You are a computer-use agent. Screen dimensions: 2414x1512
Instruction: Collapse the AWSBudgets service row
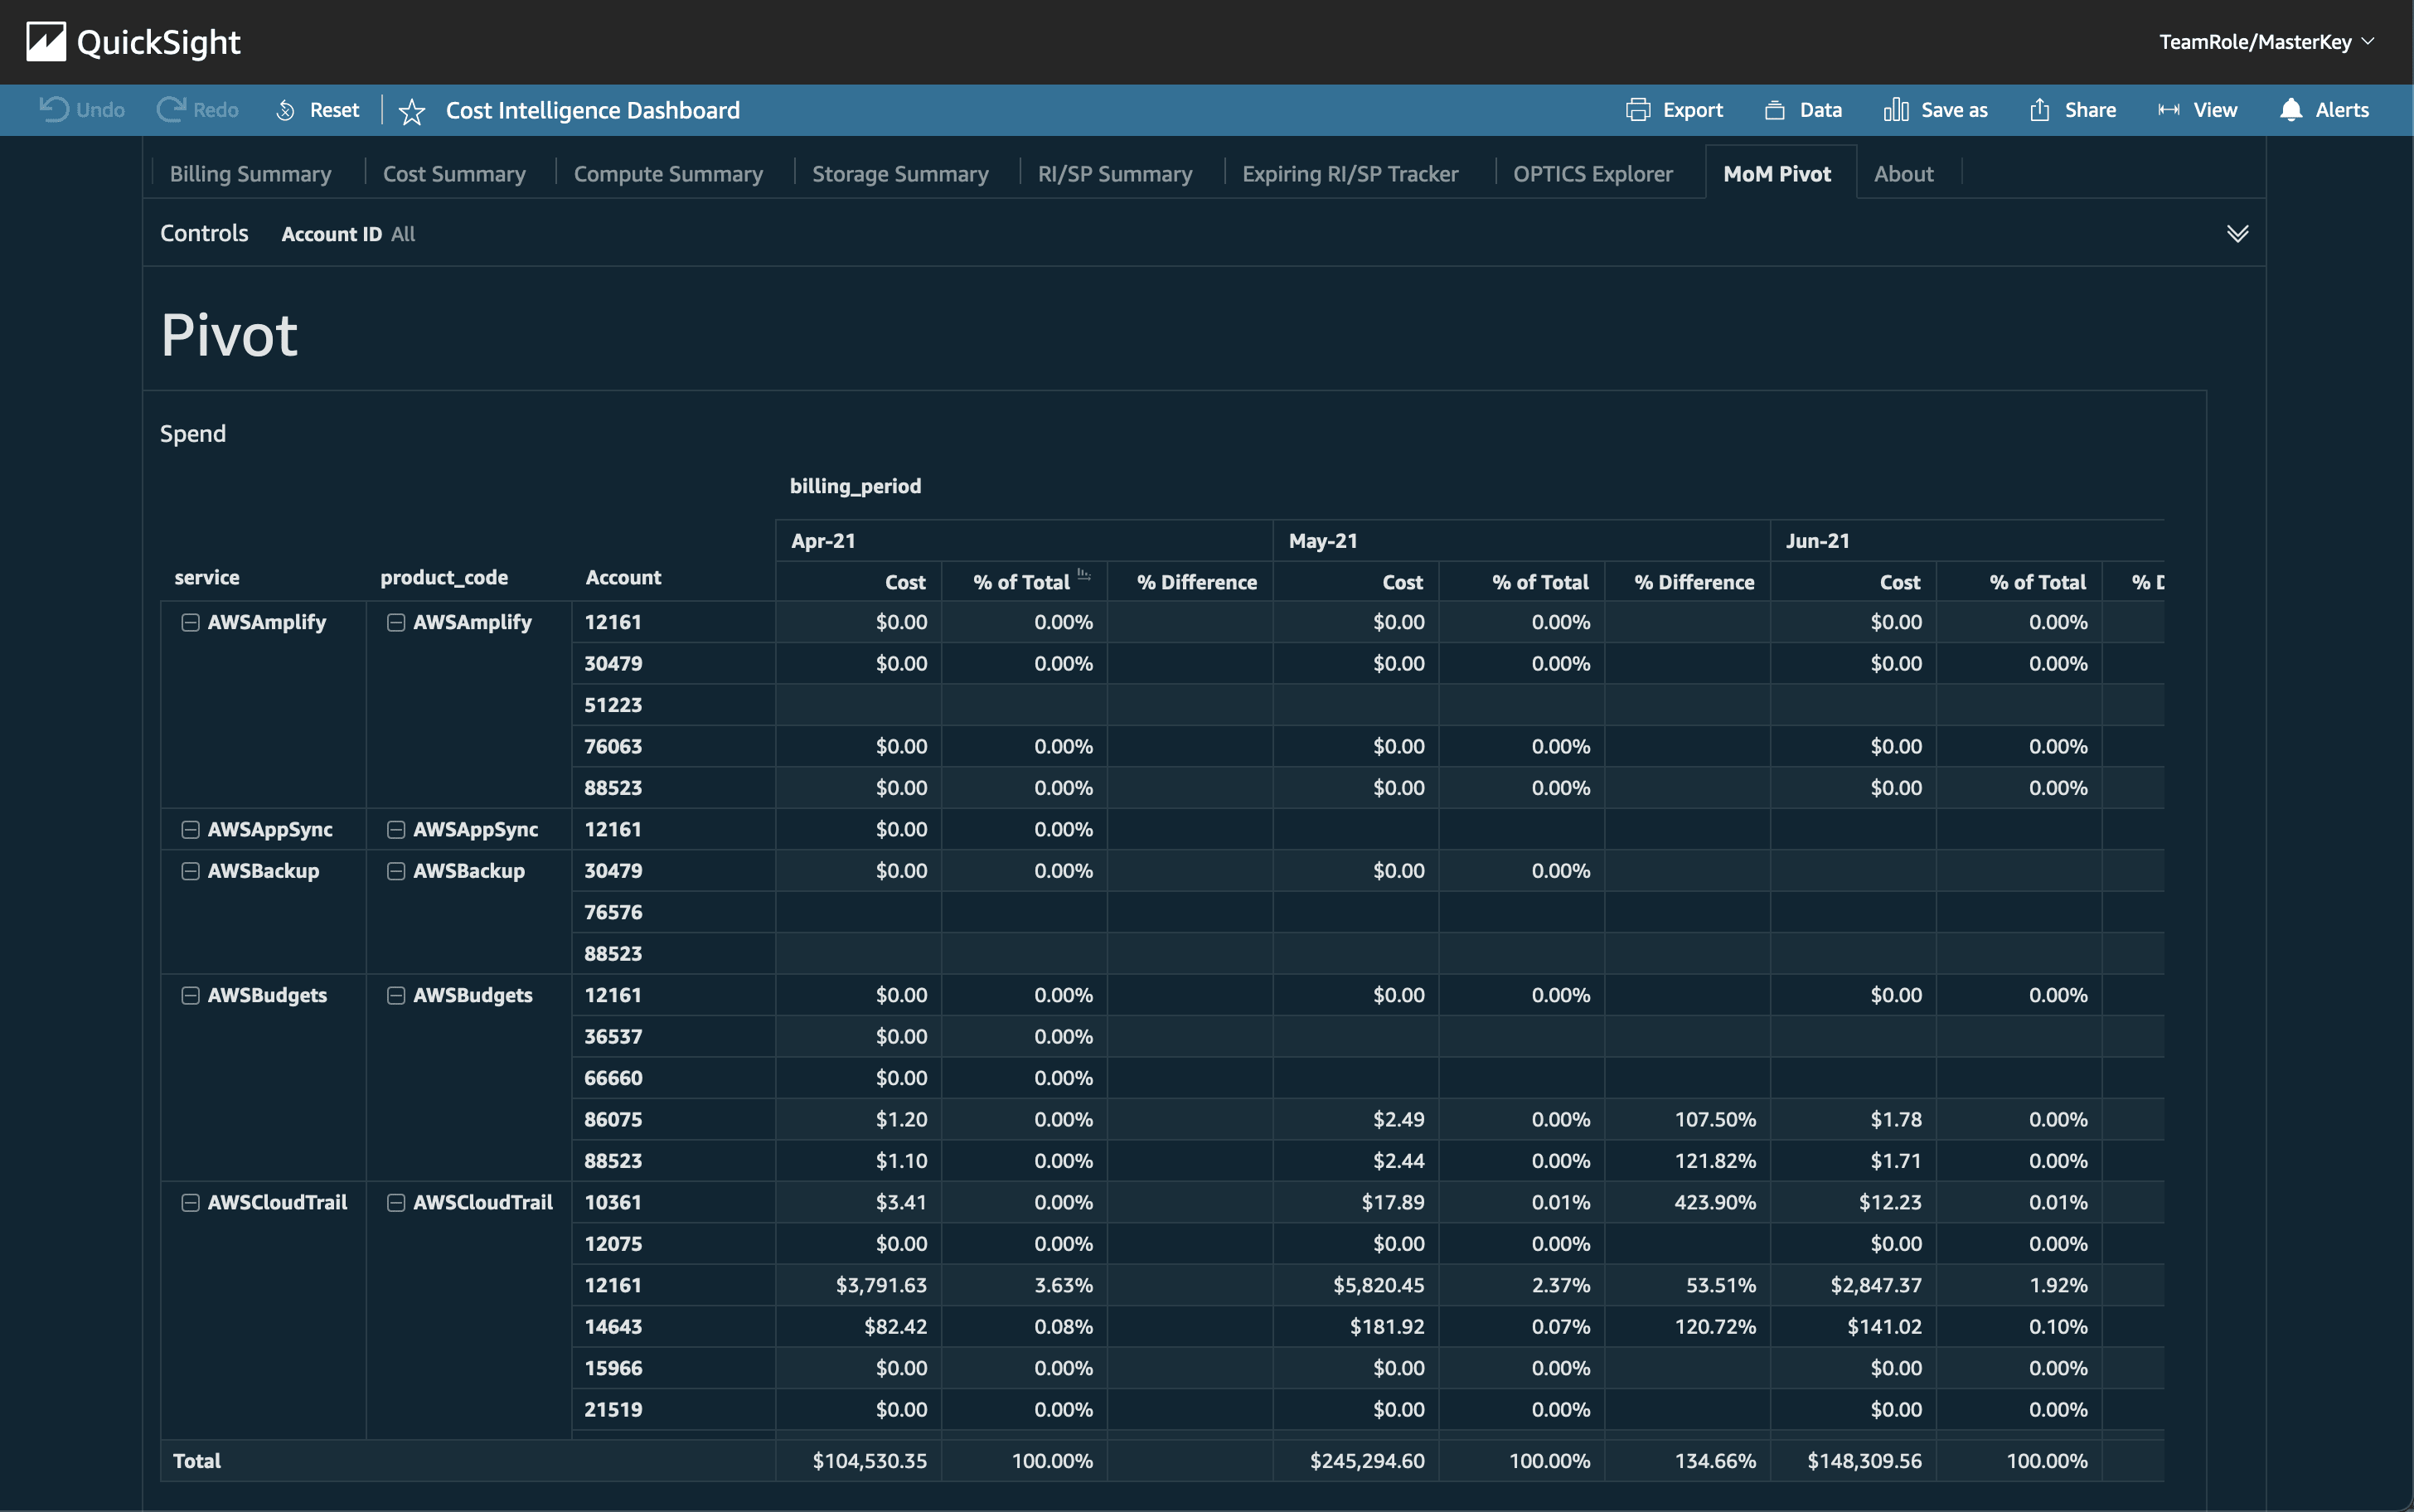tap(190, 995)
